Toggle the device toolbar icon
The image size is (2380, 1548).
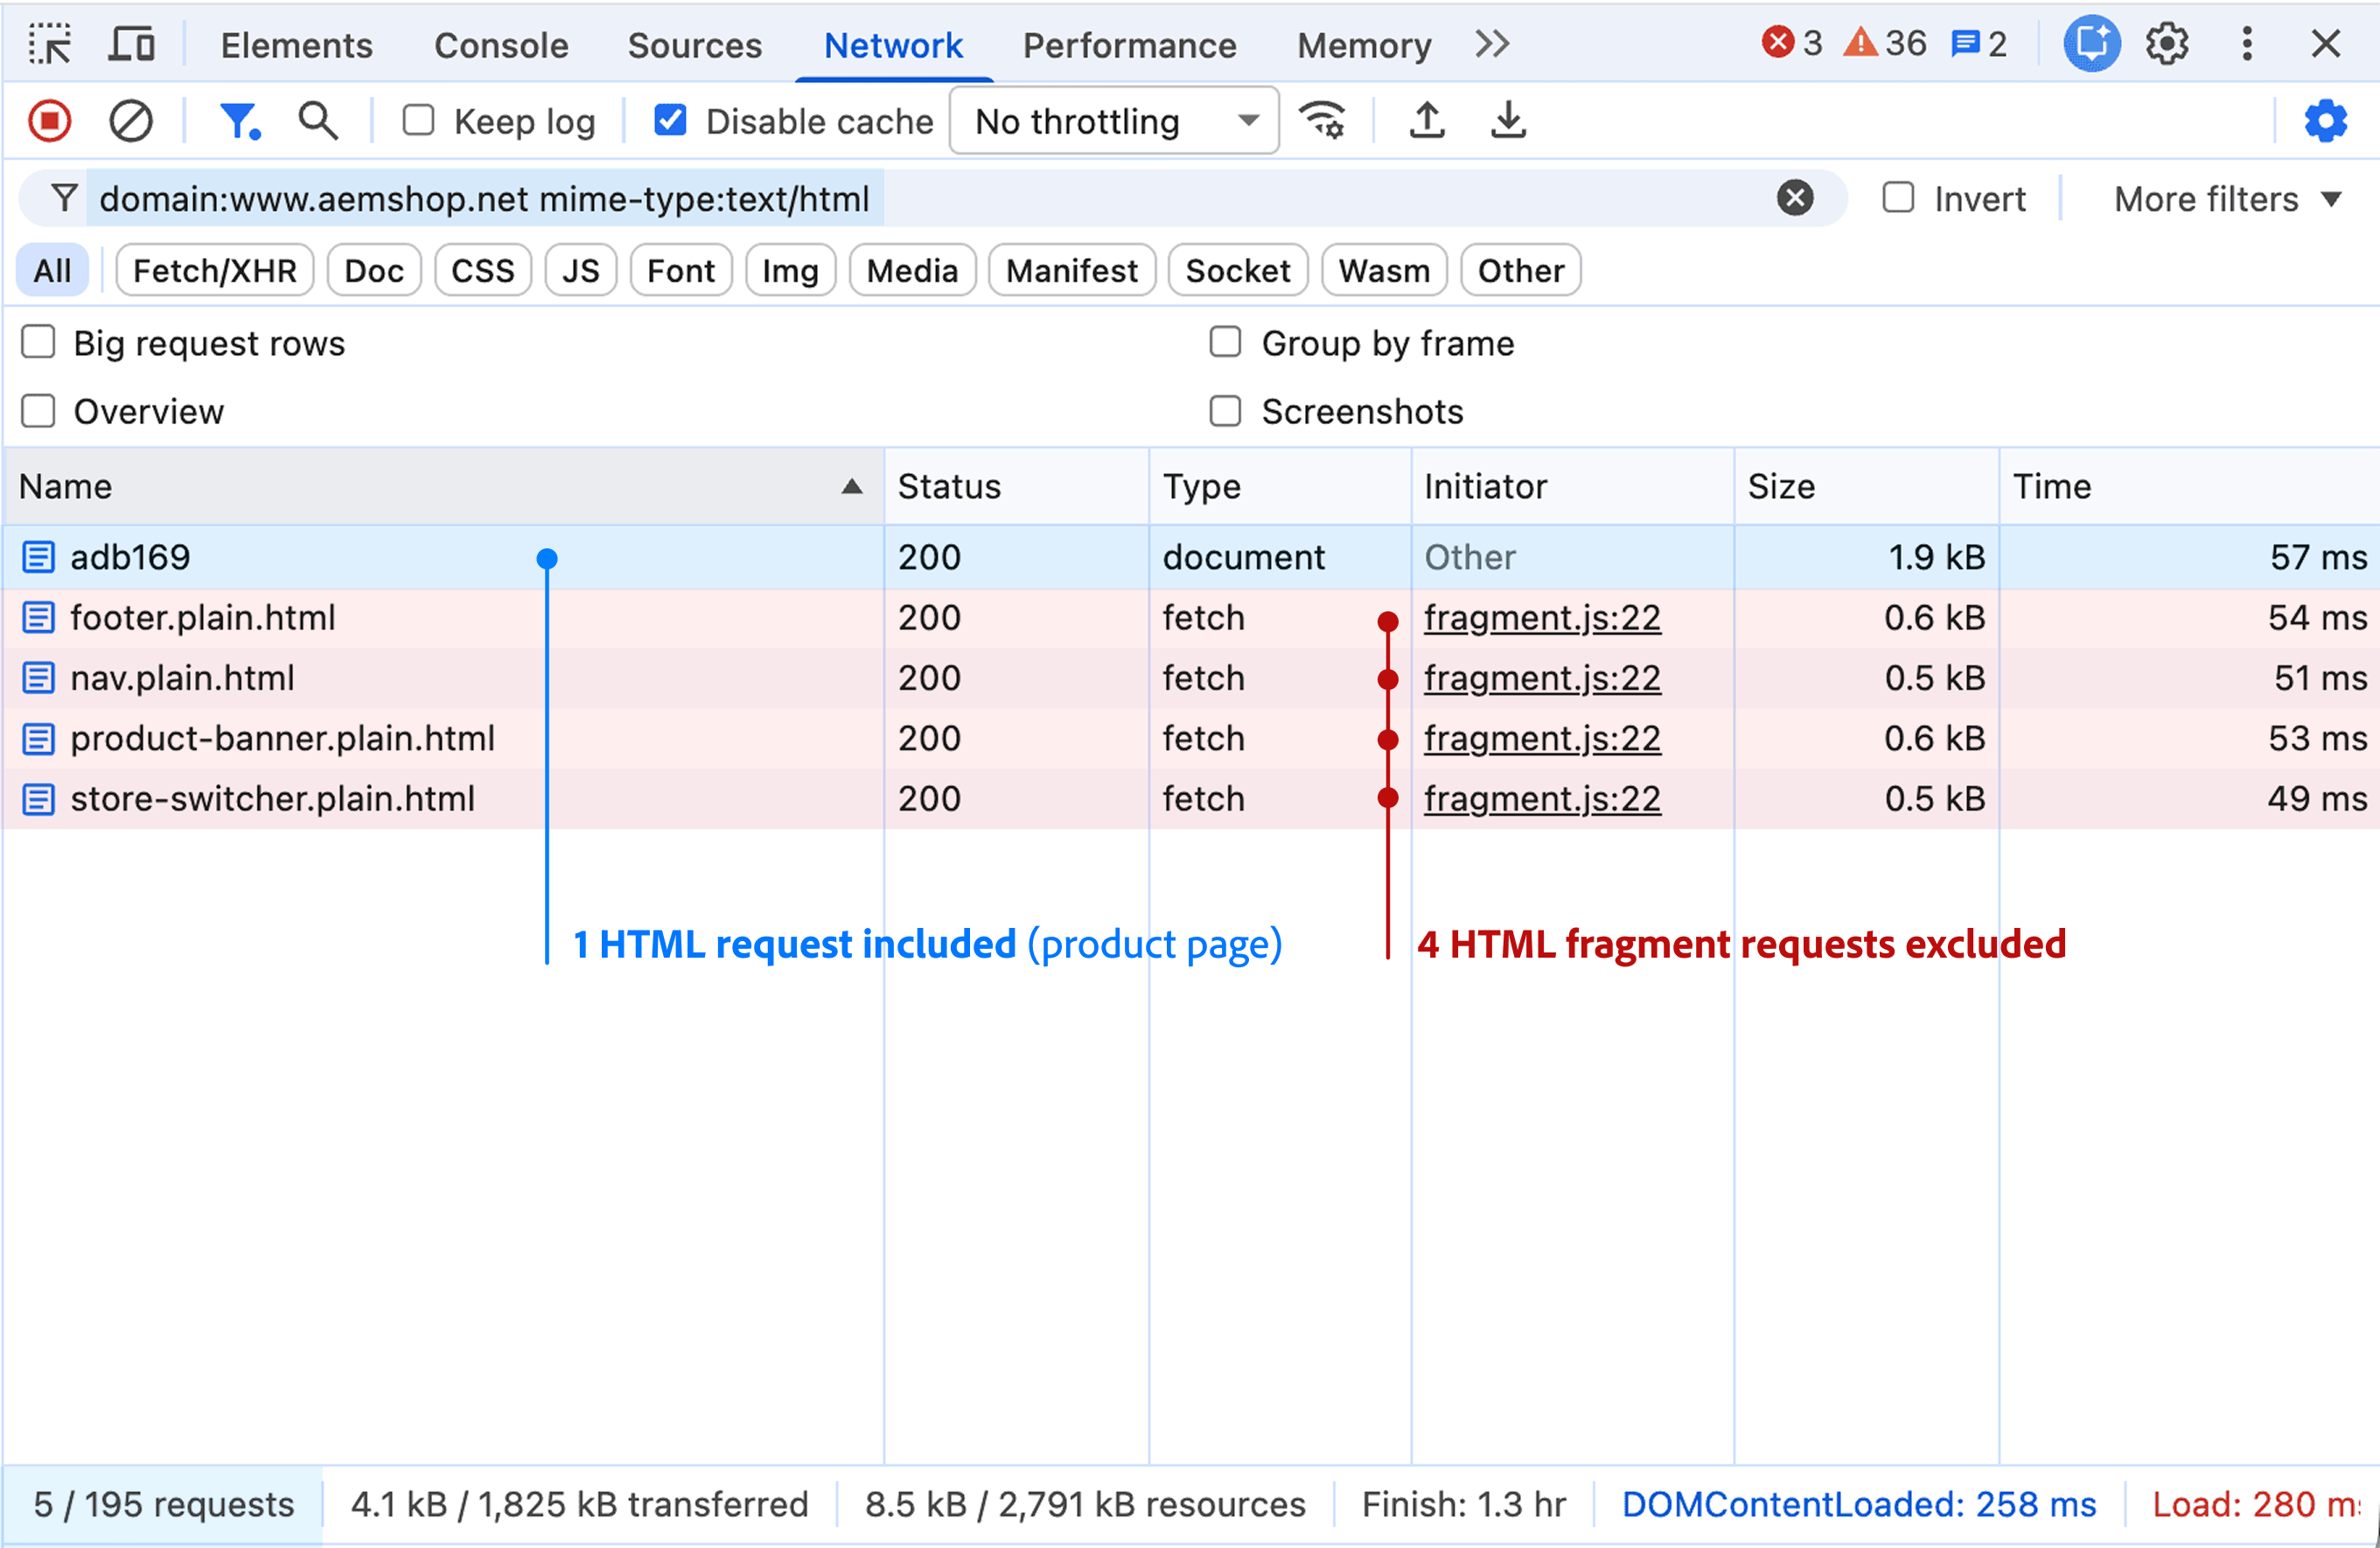[x=131, y=45]
